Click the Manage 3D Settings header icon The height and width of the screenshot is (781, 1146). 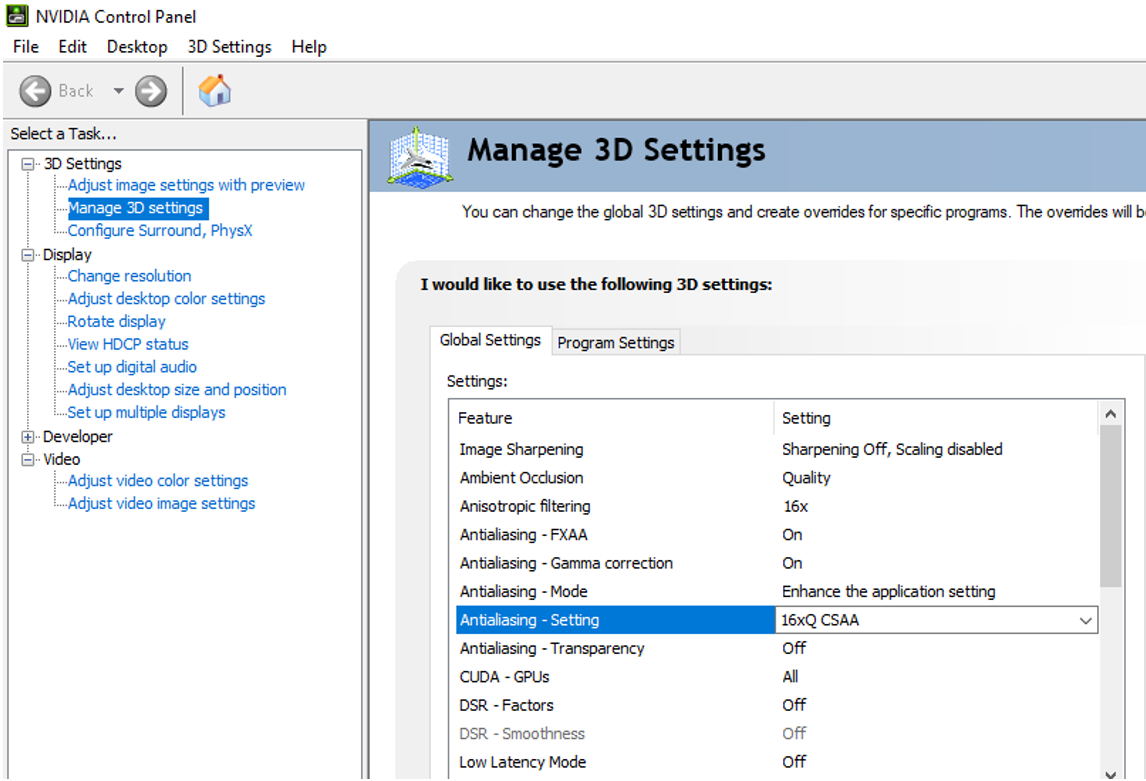tap(420, 157)
